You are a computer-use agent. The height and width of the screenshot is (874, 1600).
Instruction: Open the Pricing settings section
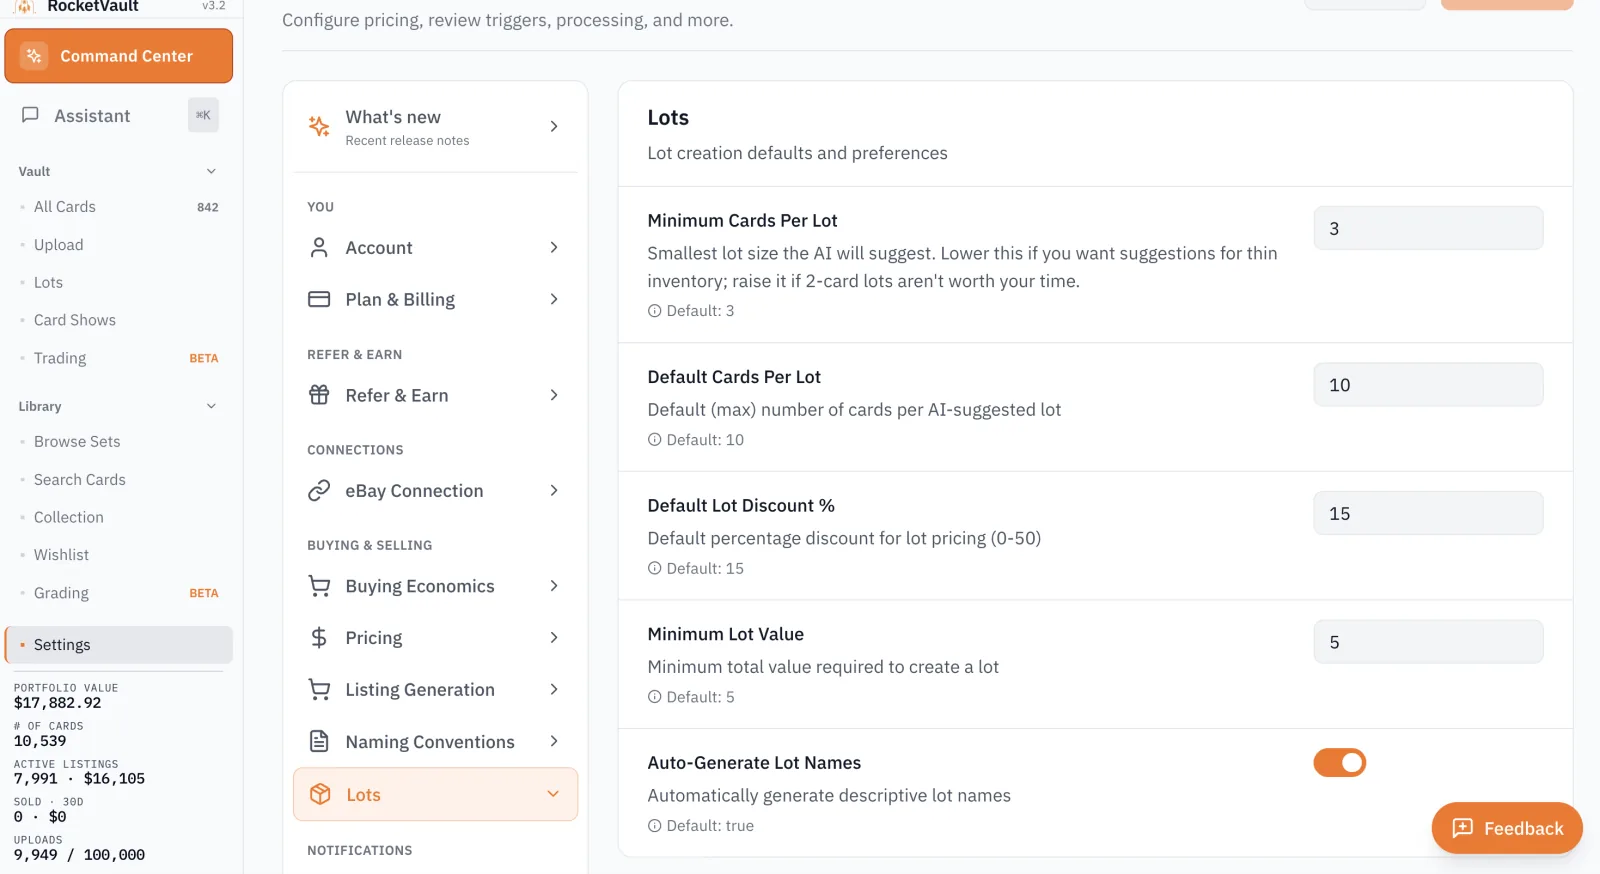point(435,638)
